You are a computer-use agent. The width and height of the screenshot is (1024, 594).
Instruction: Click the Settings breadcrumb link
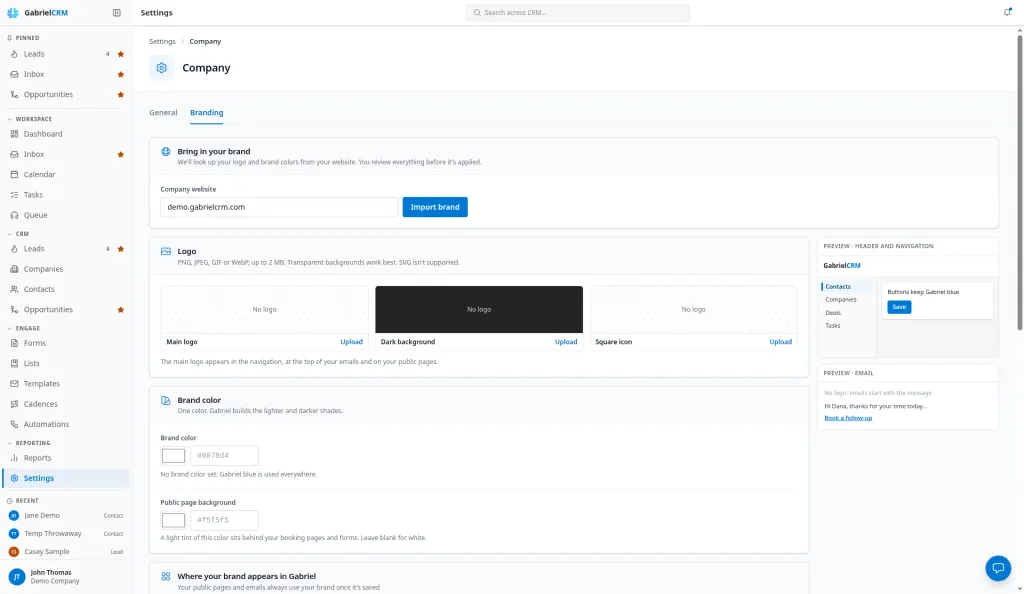(162, 41)
